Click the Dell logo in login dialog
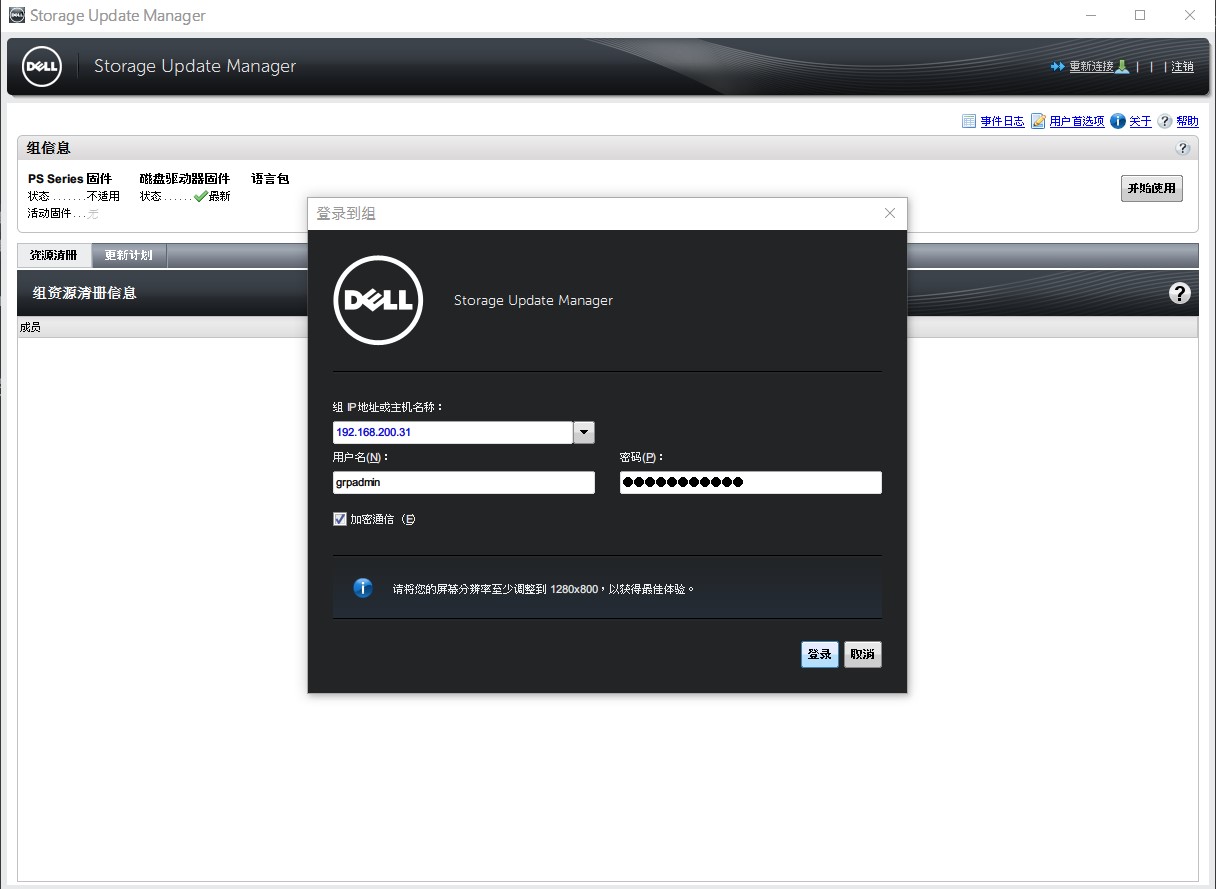Image resolution: width=1216 pixels, height=889 pixels. [378, 300]
